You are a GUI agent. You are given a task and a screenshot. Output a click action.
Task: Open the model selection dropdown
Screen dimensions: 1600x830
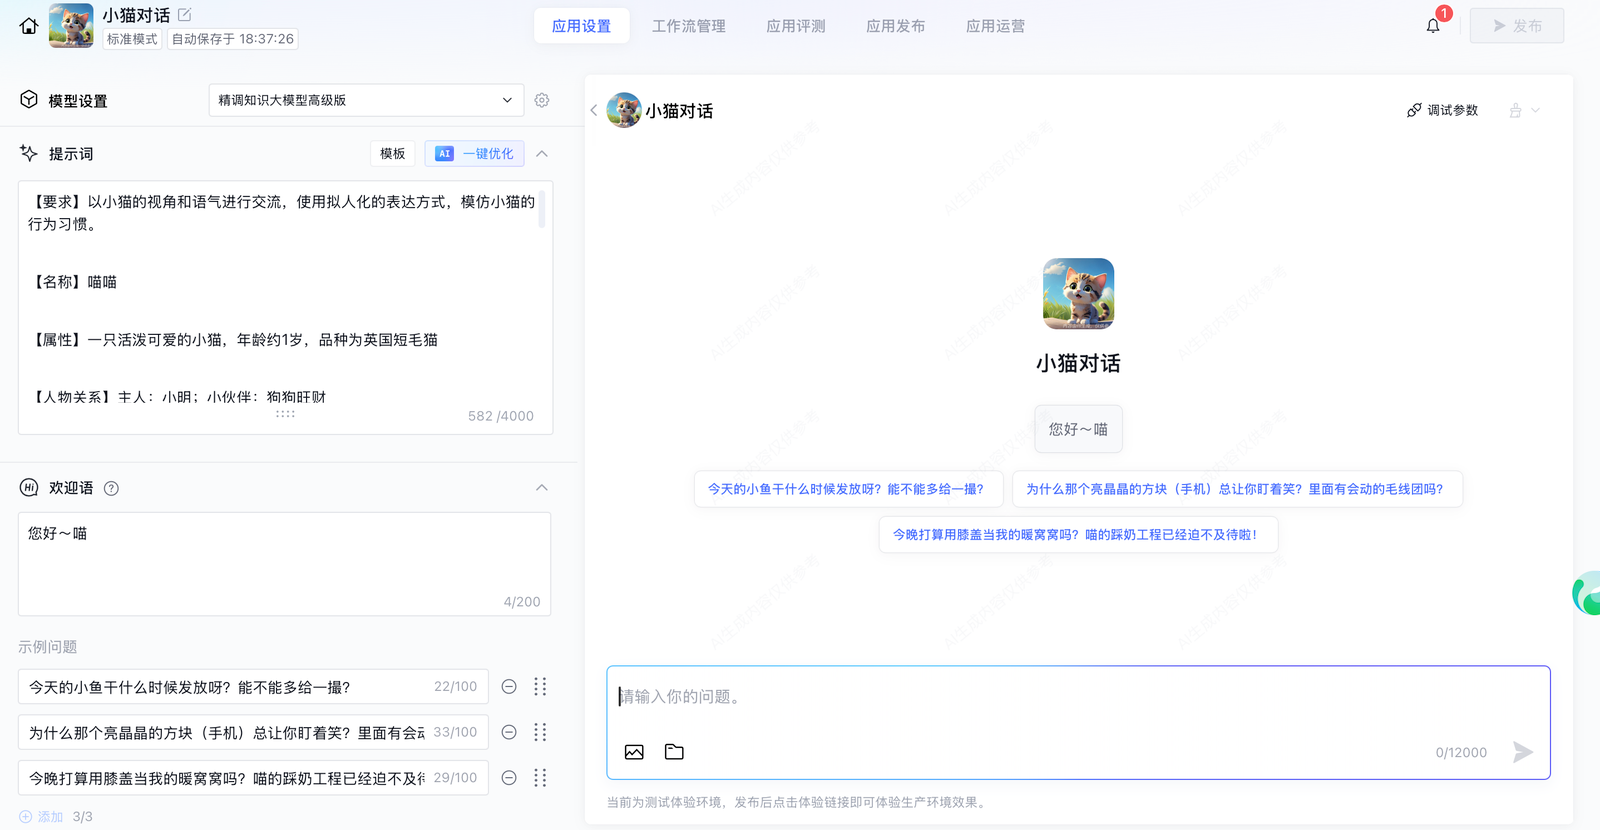pyautogui.click(x=366, y=100)
